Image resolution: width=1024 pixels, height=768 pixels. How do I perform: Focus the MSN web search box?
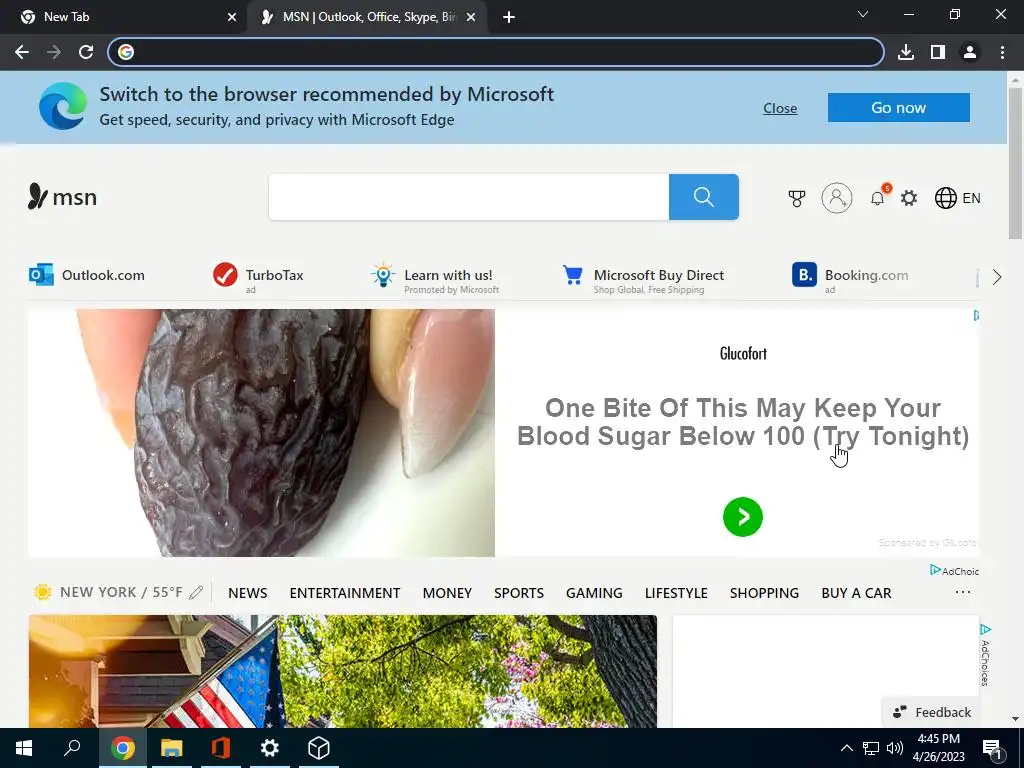coord(469,197)
